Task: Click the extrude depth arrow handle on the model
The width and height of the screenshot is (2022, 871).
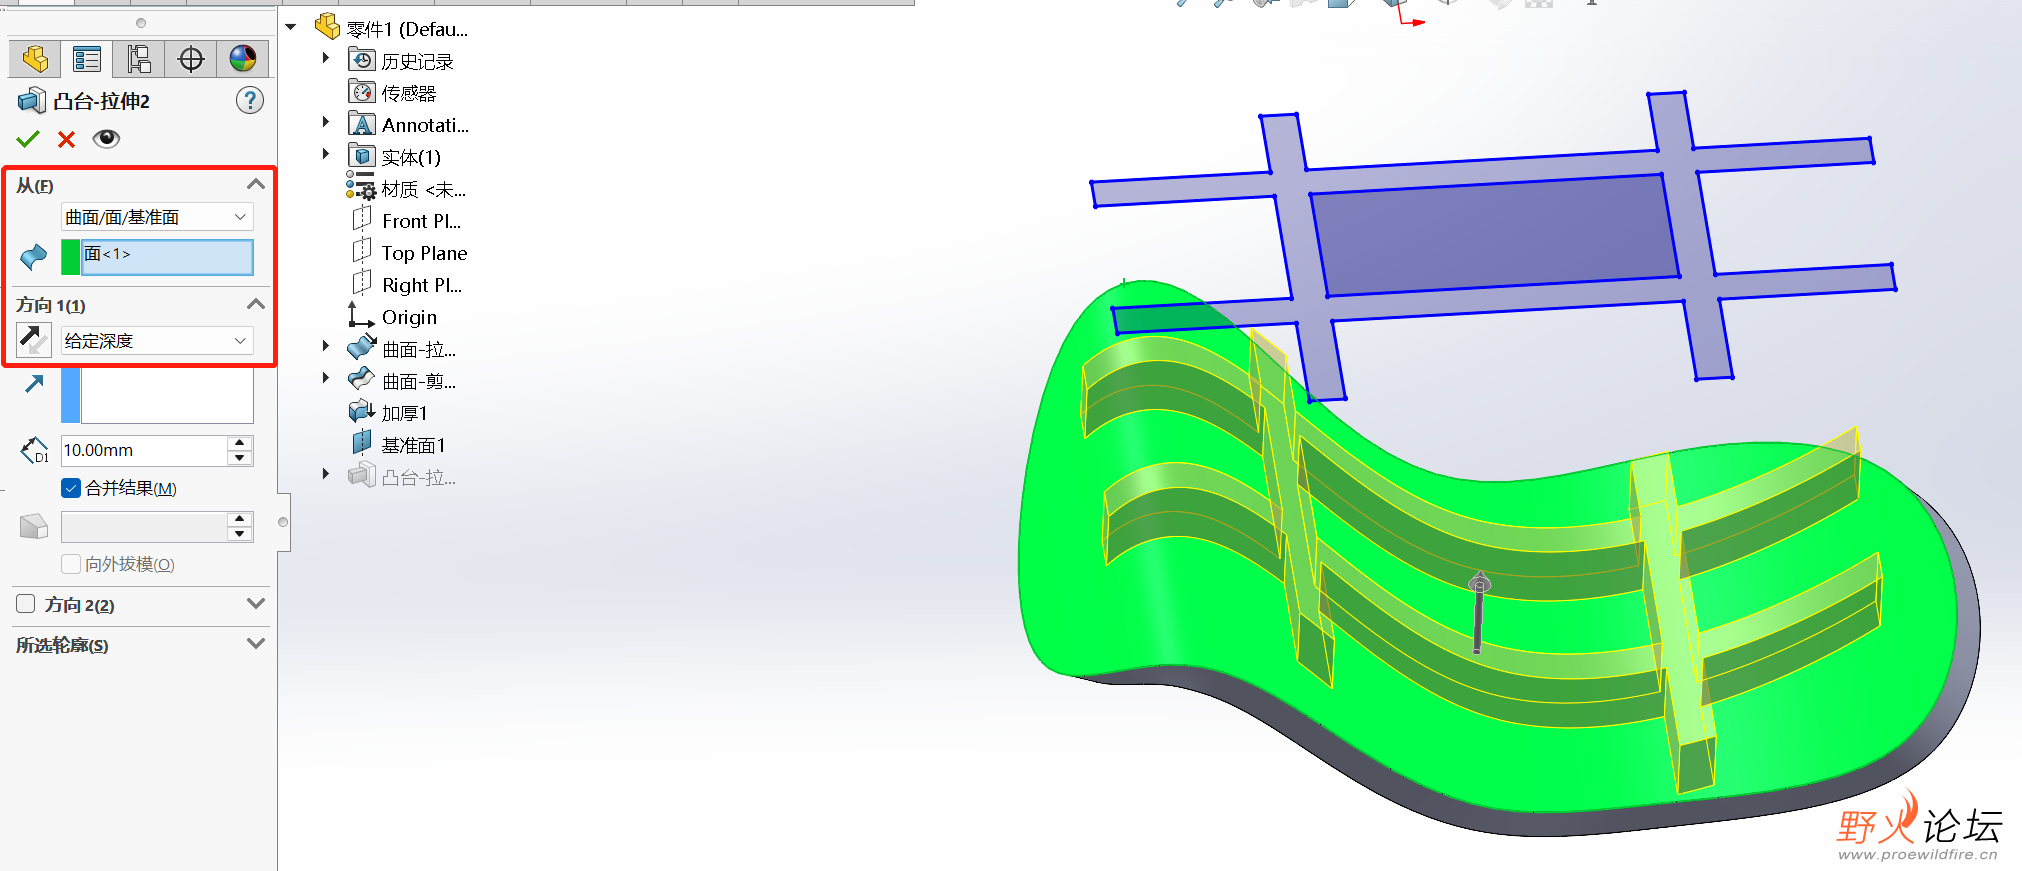Action: click(x=1479, y=612)
